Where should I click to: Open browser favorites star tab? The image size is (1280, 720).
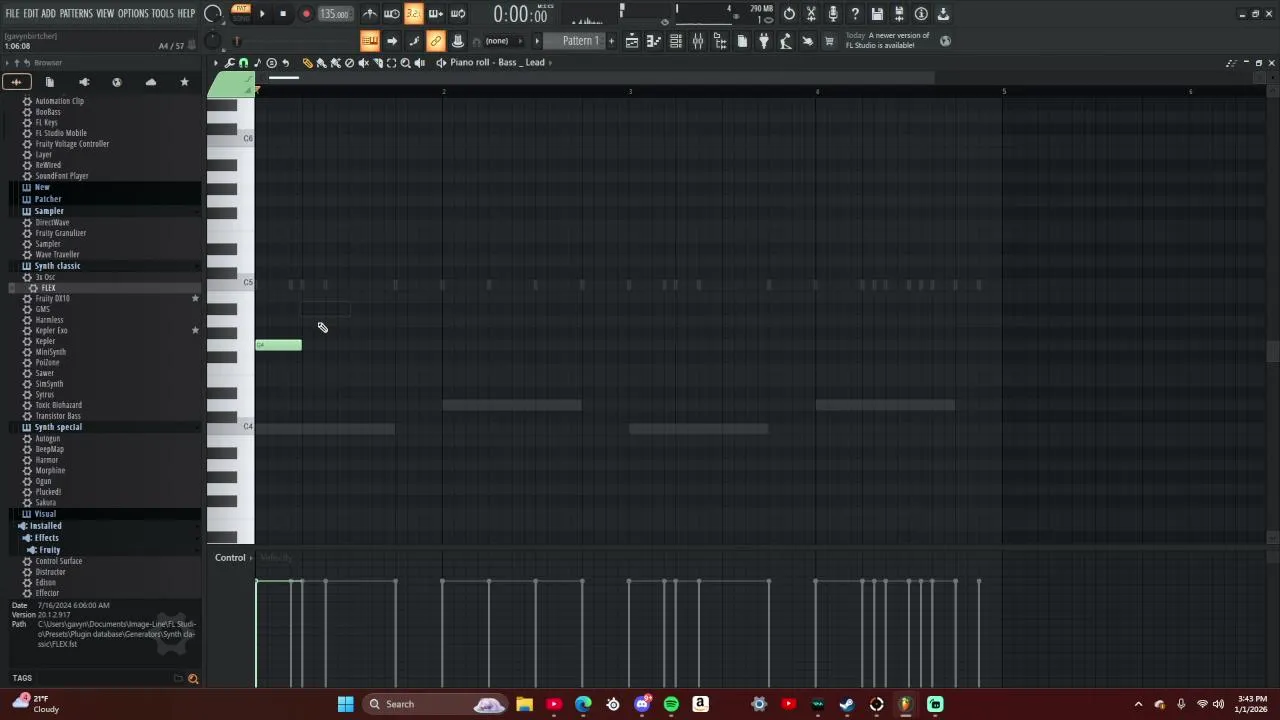(184, 82)
